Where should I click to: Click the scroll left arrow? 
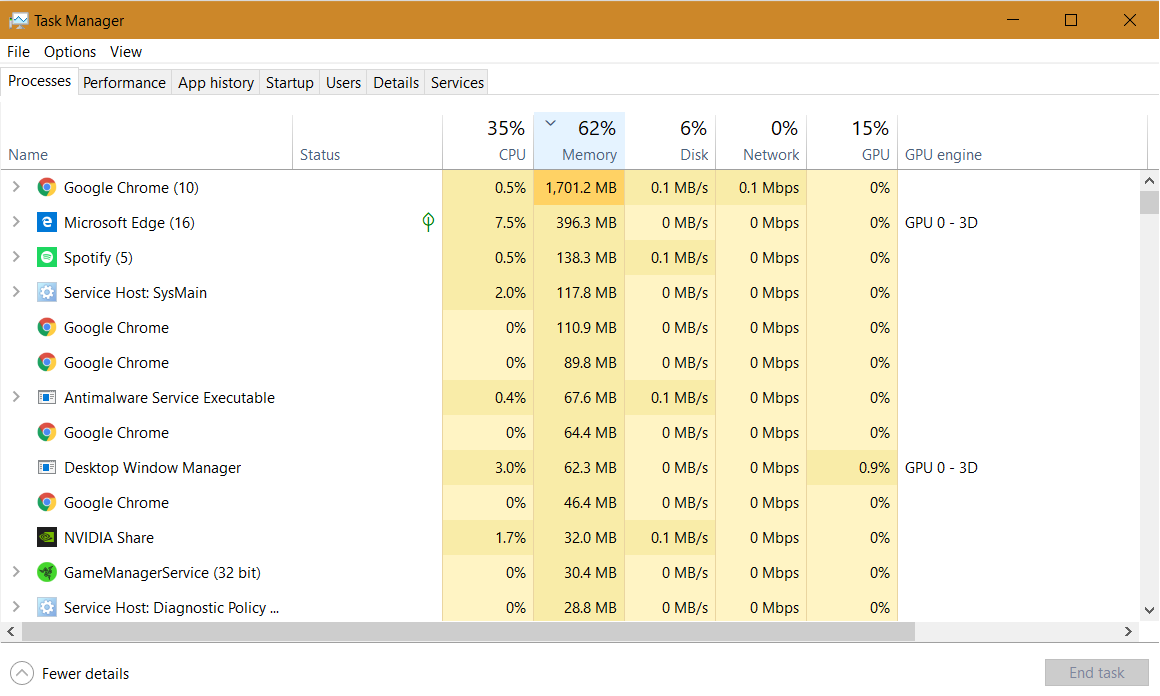[x=10, y=631]
